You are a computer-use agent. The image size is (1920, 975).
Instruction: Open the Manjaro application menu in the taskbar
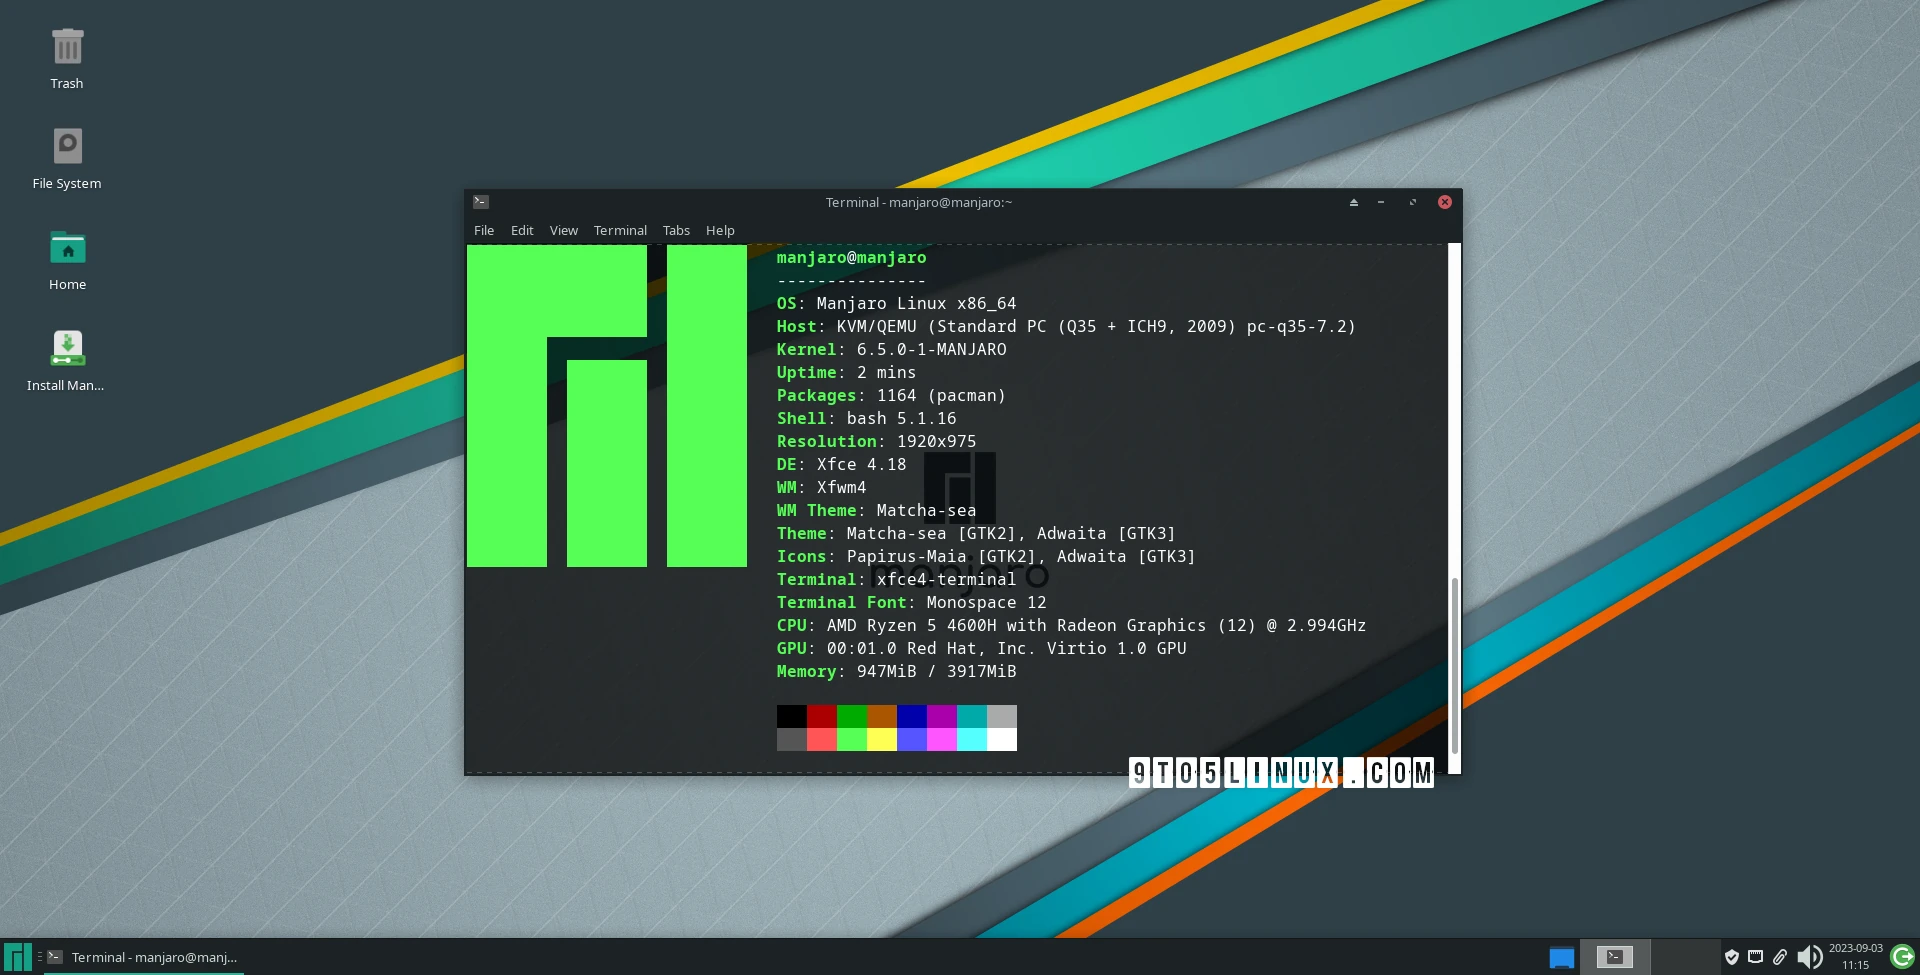click(x=16, y=956)
